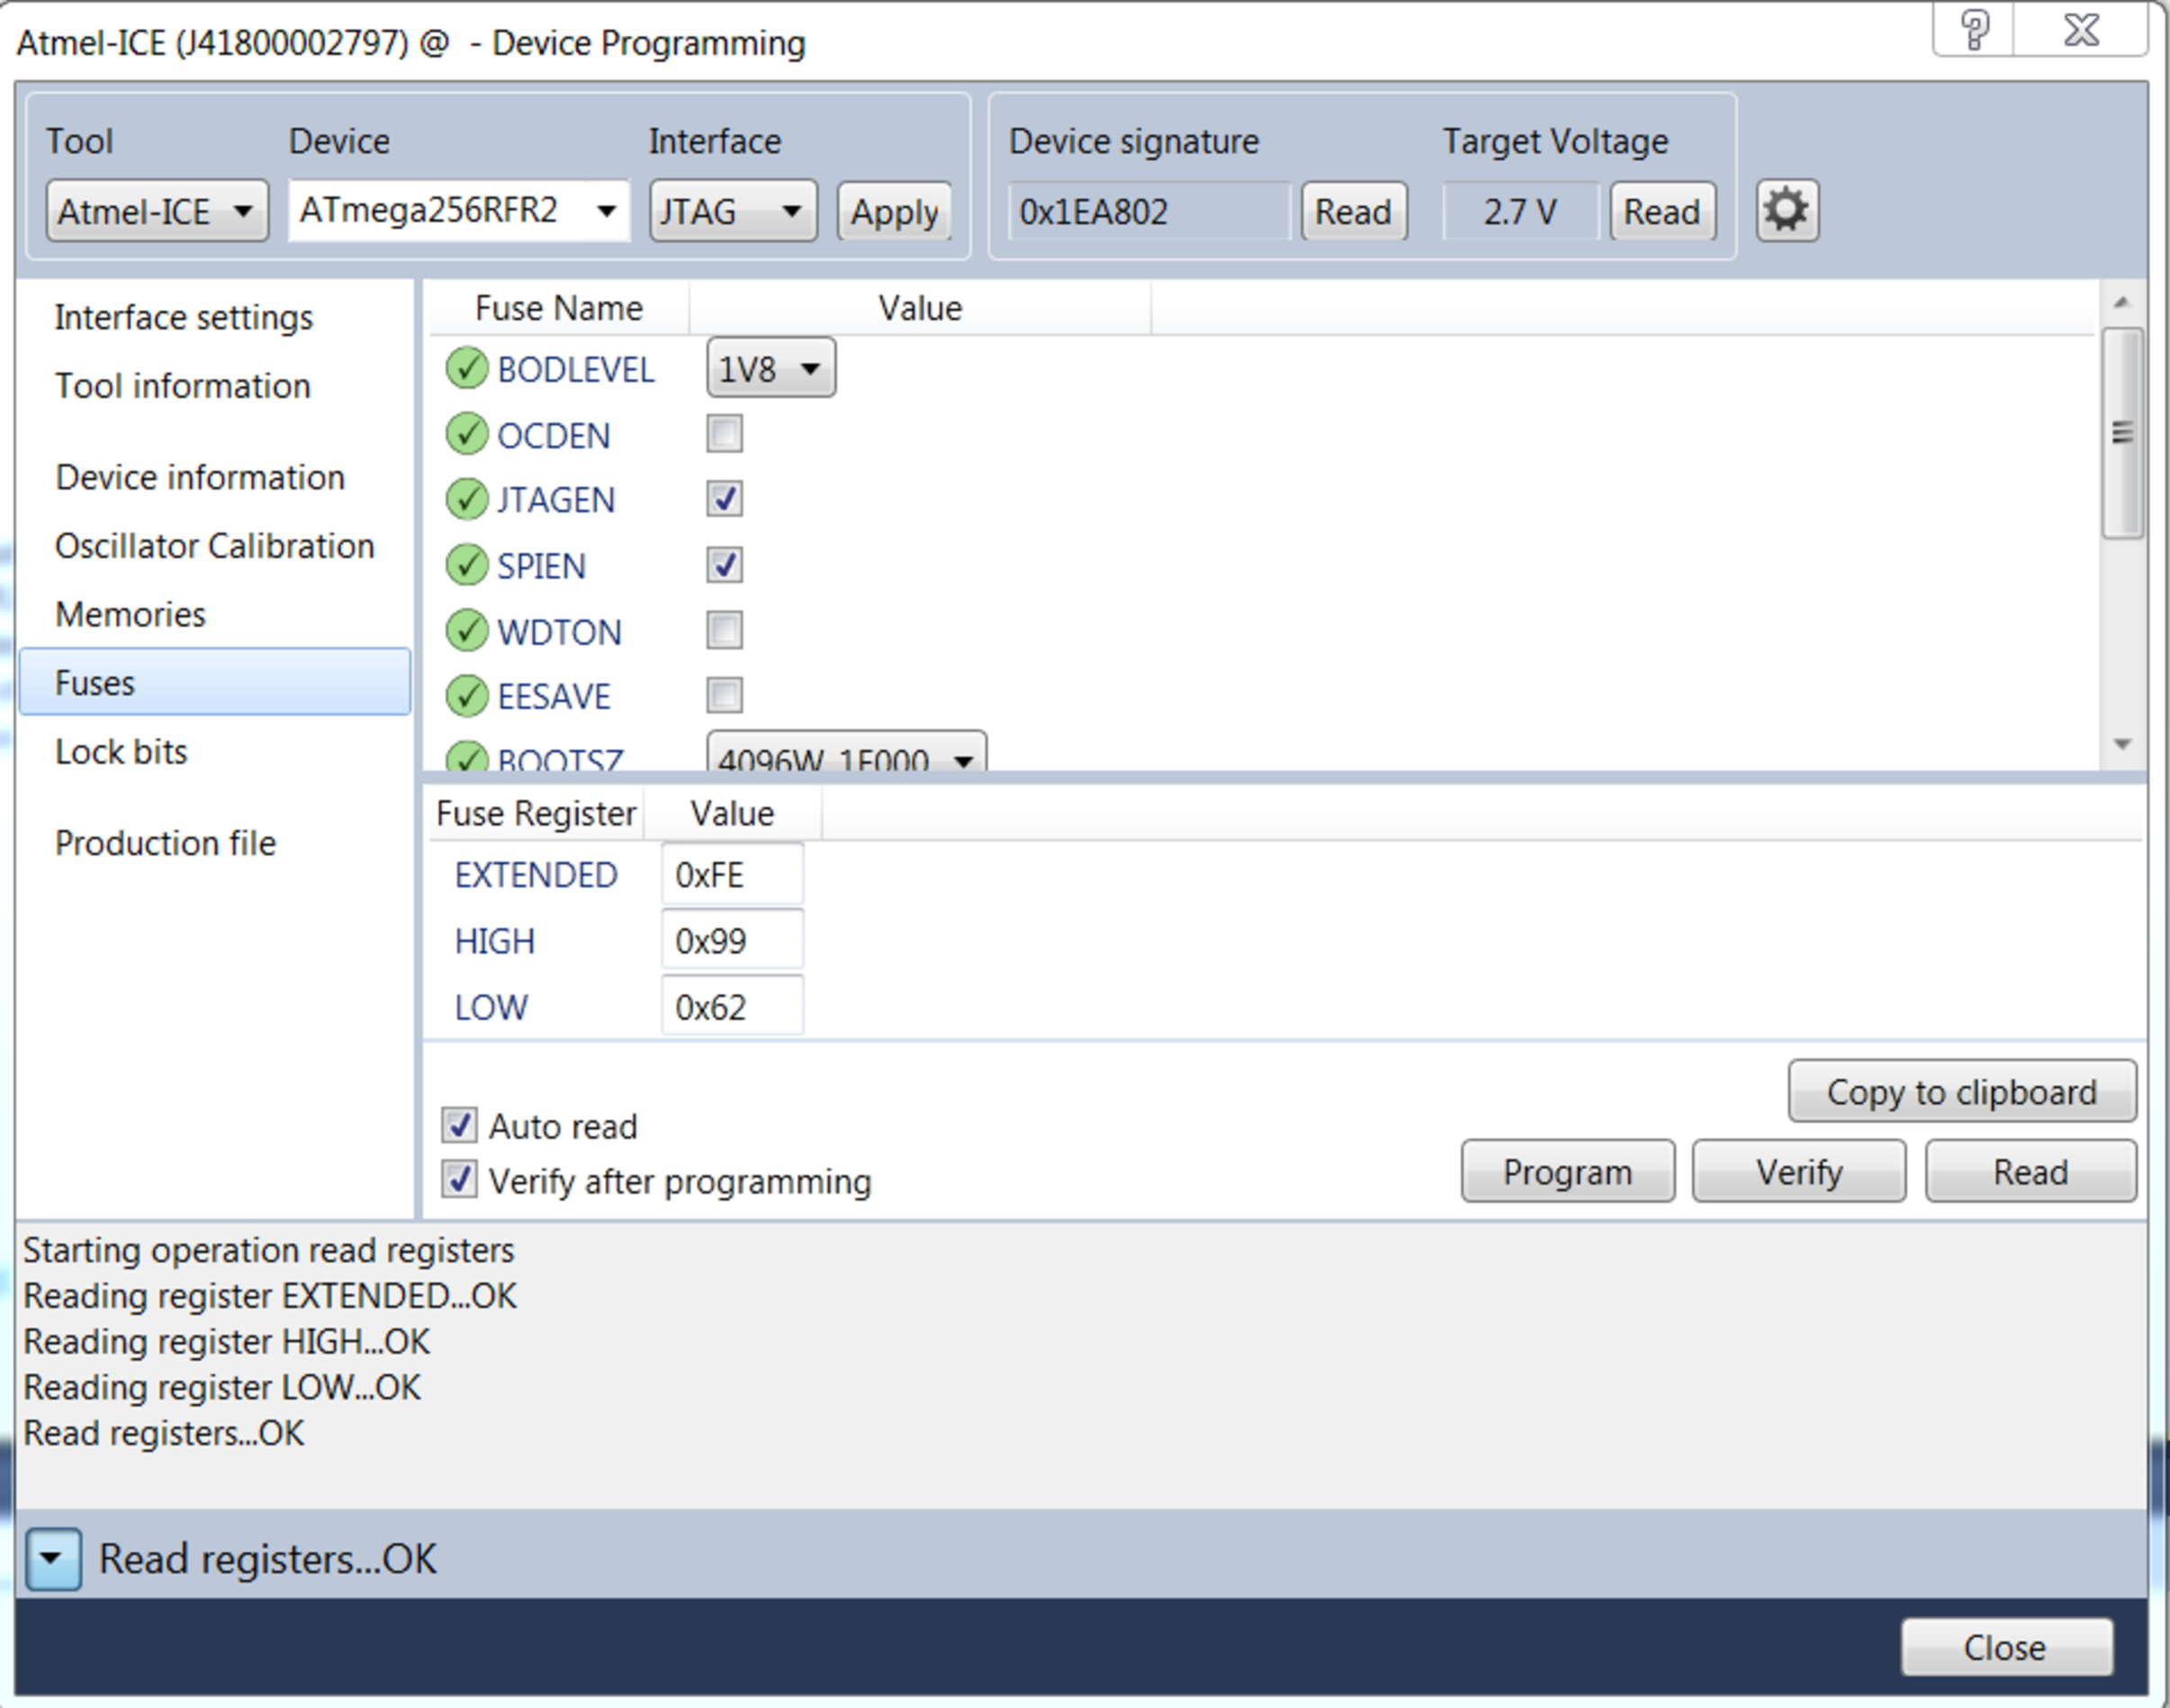Open Device information page
Viewport: 2170px width, 1708px height.
(200, 477)
